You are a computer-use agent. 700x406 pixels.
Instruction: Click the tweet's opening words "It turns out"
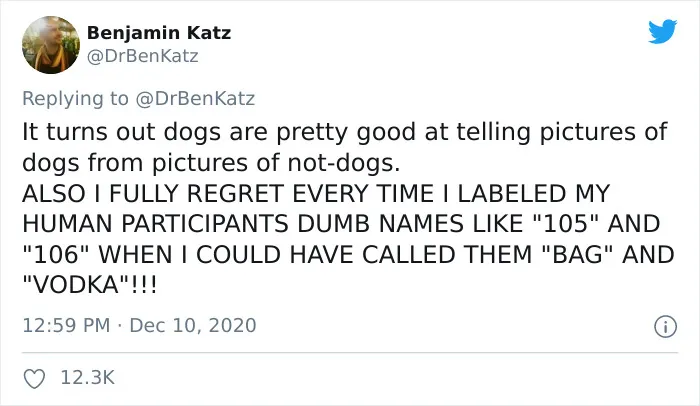pyautogui.click(x=88, y=132)
